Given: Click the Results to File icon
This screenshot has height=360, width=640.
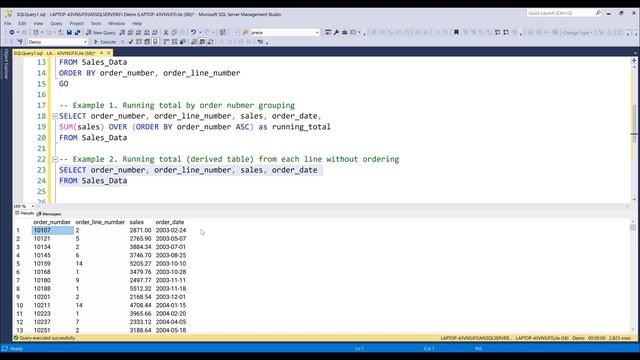Looking at the screenshot, I should [x=210, y=42].
